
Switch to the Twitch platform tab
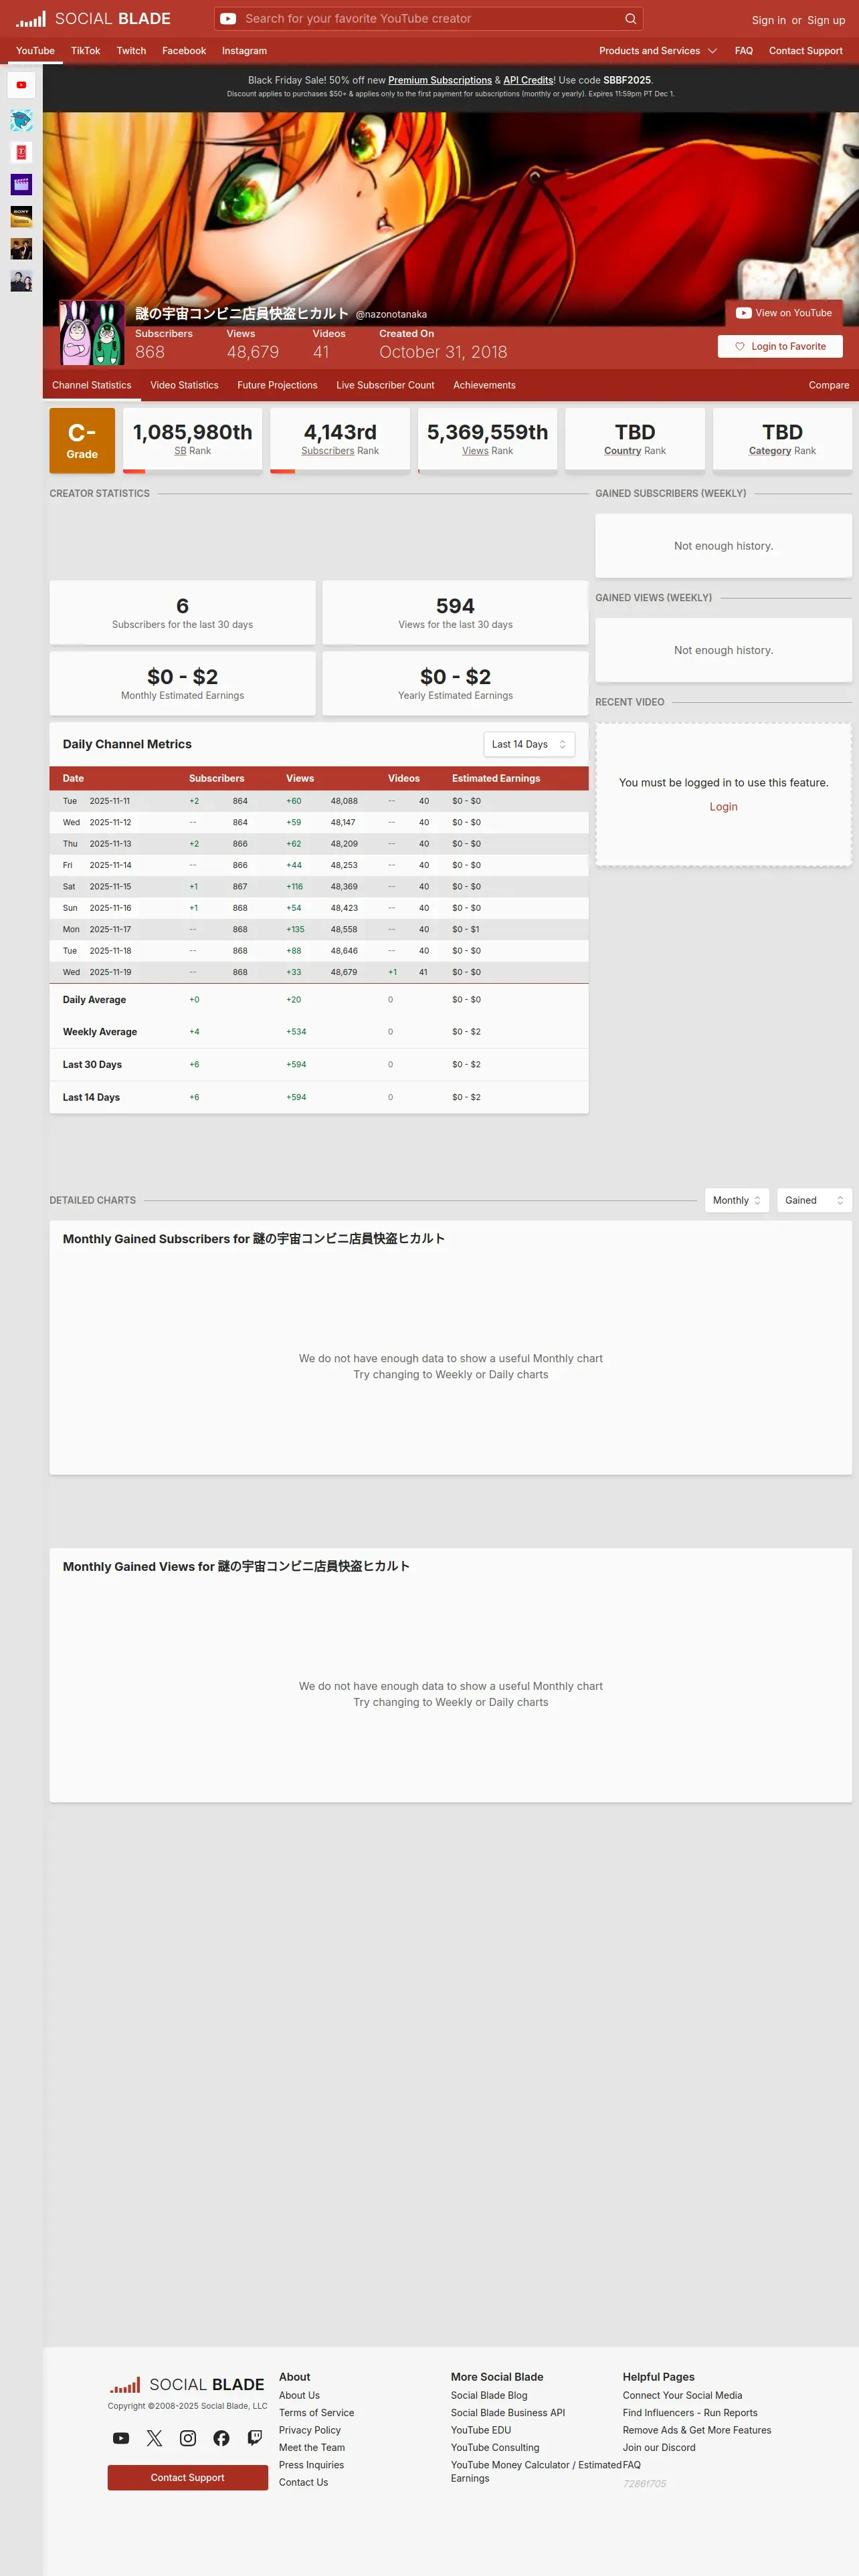131,51
